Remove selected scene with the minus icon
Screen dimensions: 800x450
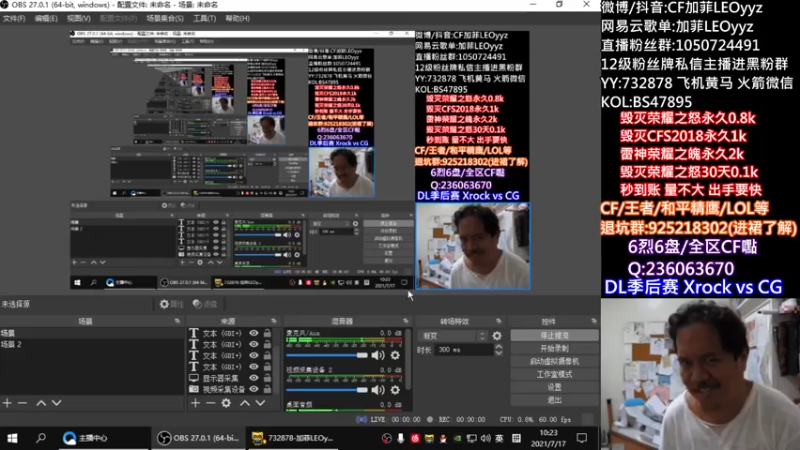(22, 403)
